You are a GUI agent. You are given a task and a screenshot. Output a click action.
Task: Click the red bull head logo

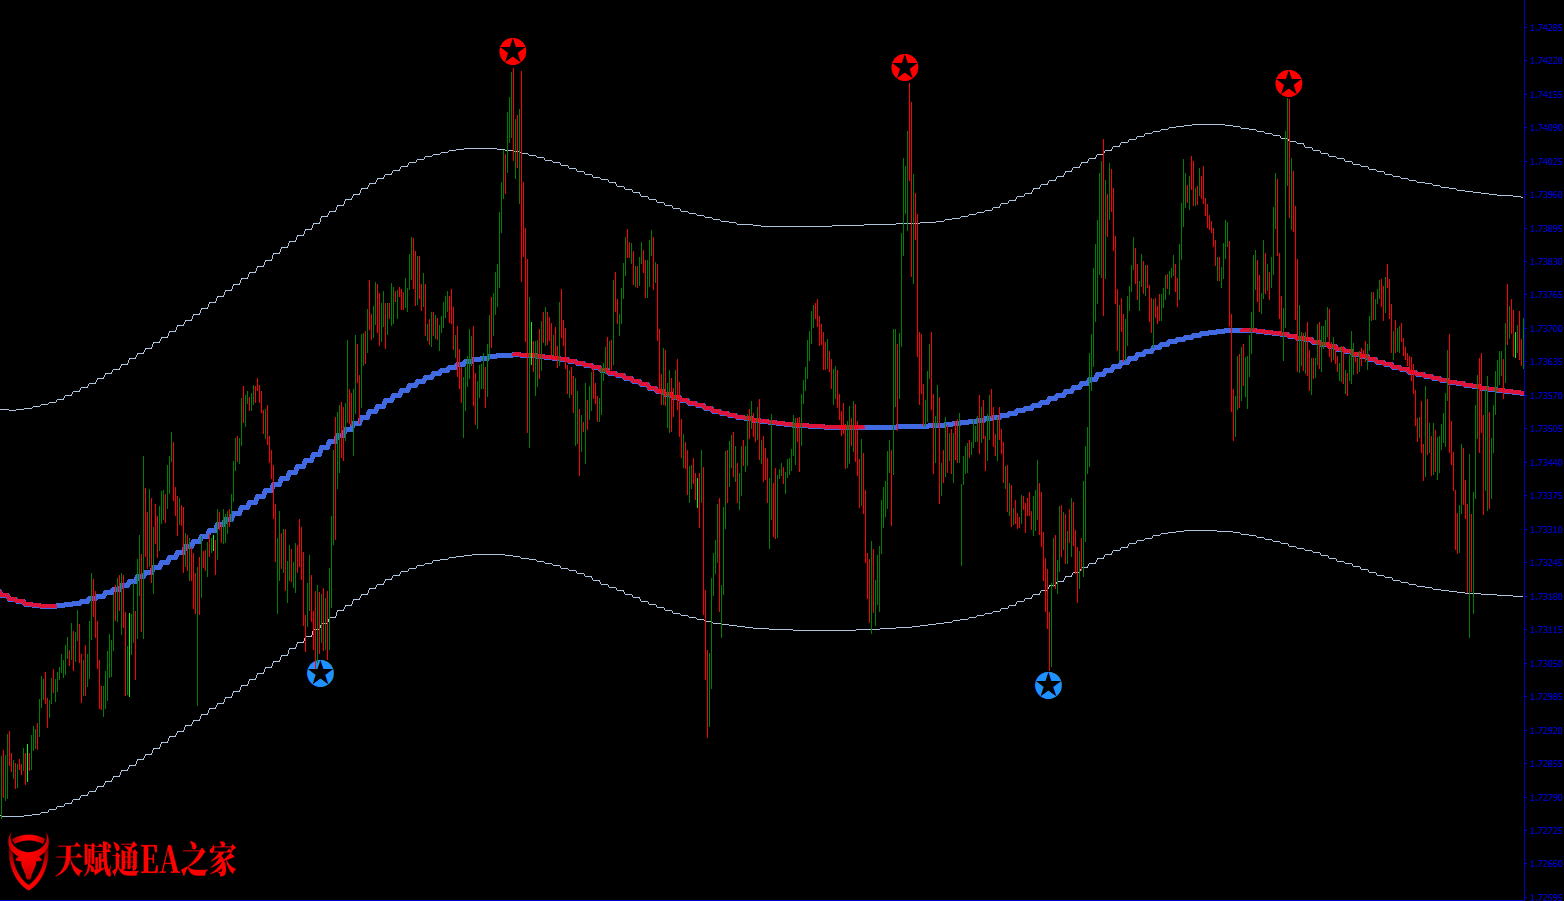tap(28, 860)
